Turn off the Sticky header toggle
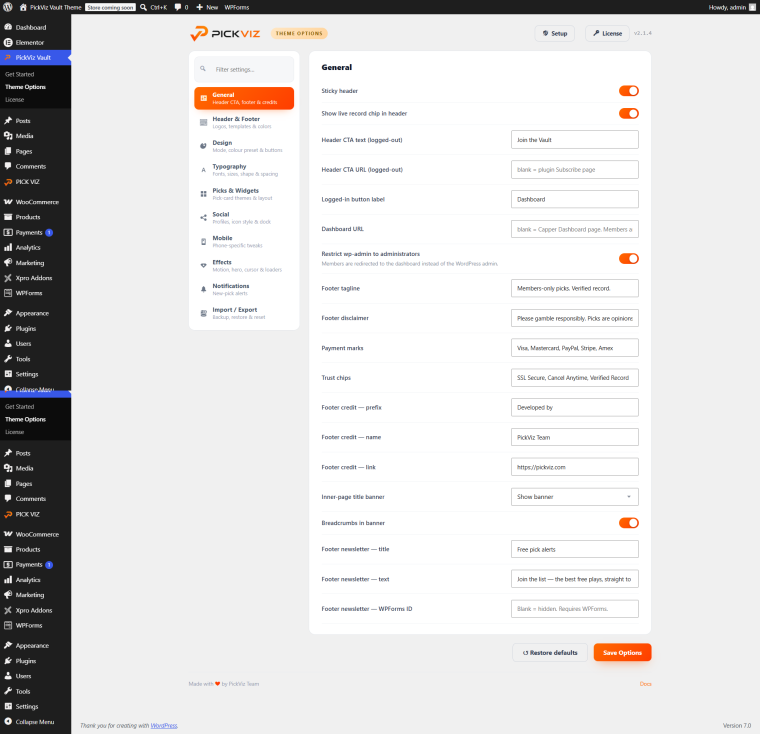 (x=629, y=91)
